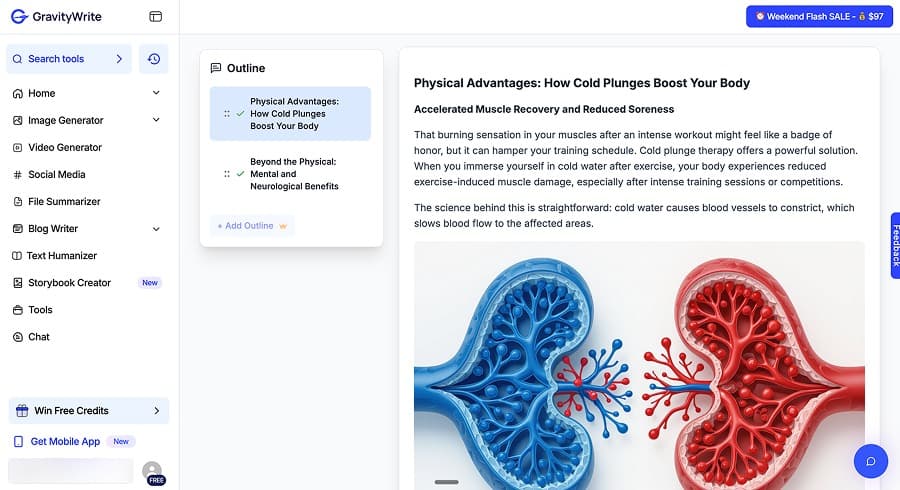Open Storybook Creator menu item

[69, 283]
